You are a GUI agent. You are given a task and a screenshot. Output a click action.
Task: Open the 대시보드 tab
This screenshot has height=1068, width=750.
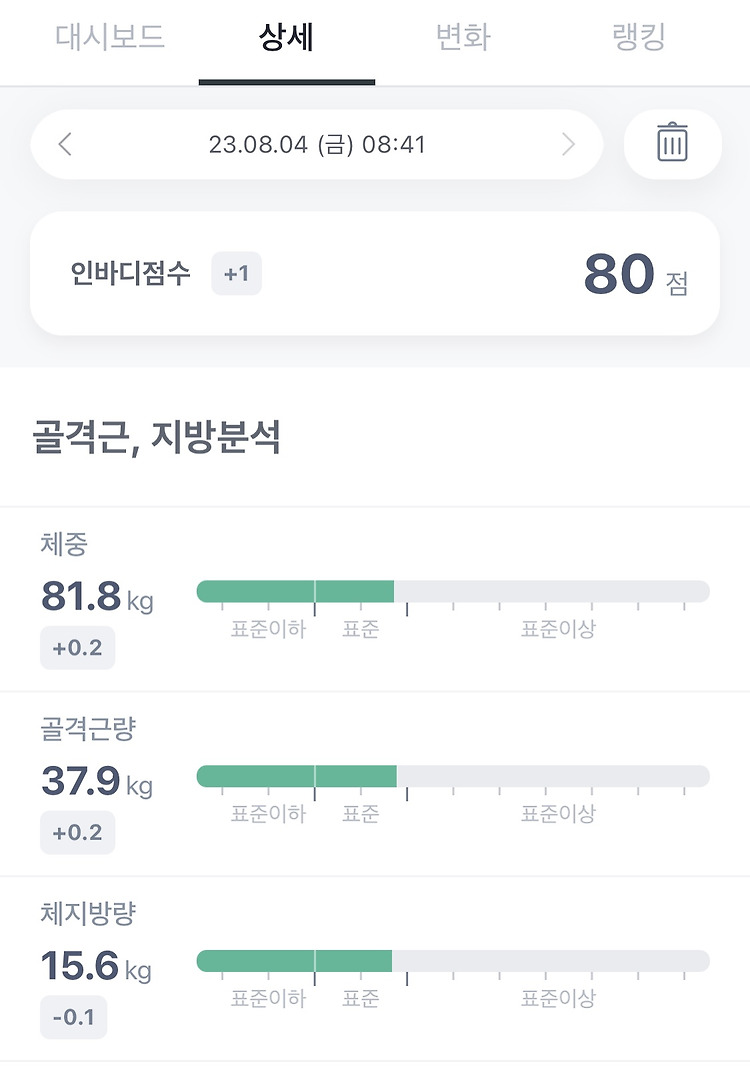110,38
